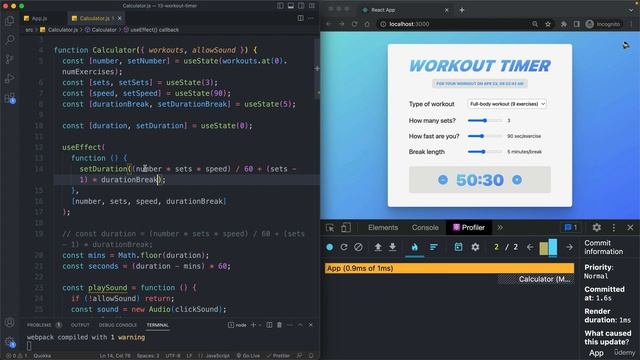The width and height of the screenshot is (640, 360).
Task: Open the Source Control view
Action: pyautogui.click(x=9, y=59)
